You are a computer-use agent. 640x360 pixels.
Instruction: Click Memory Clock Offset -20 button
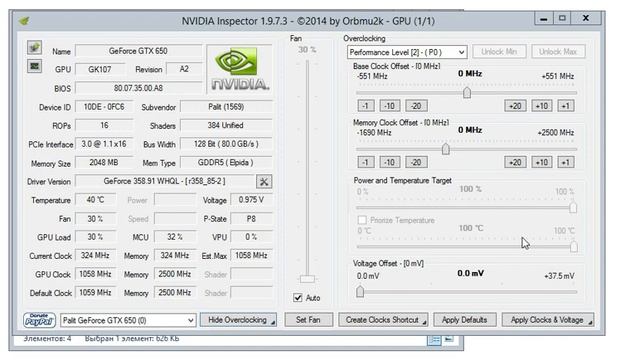point(416,162)
